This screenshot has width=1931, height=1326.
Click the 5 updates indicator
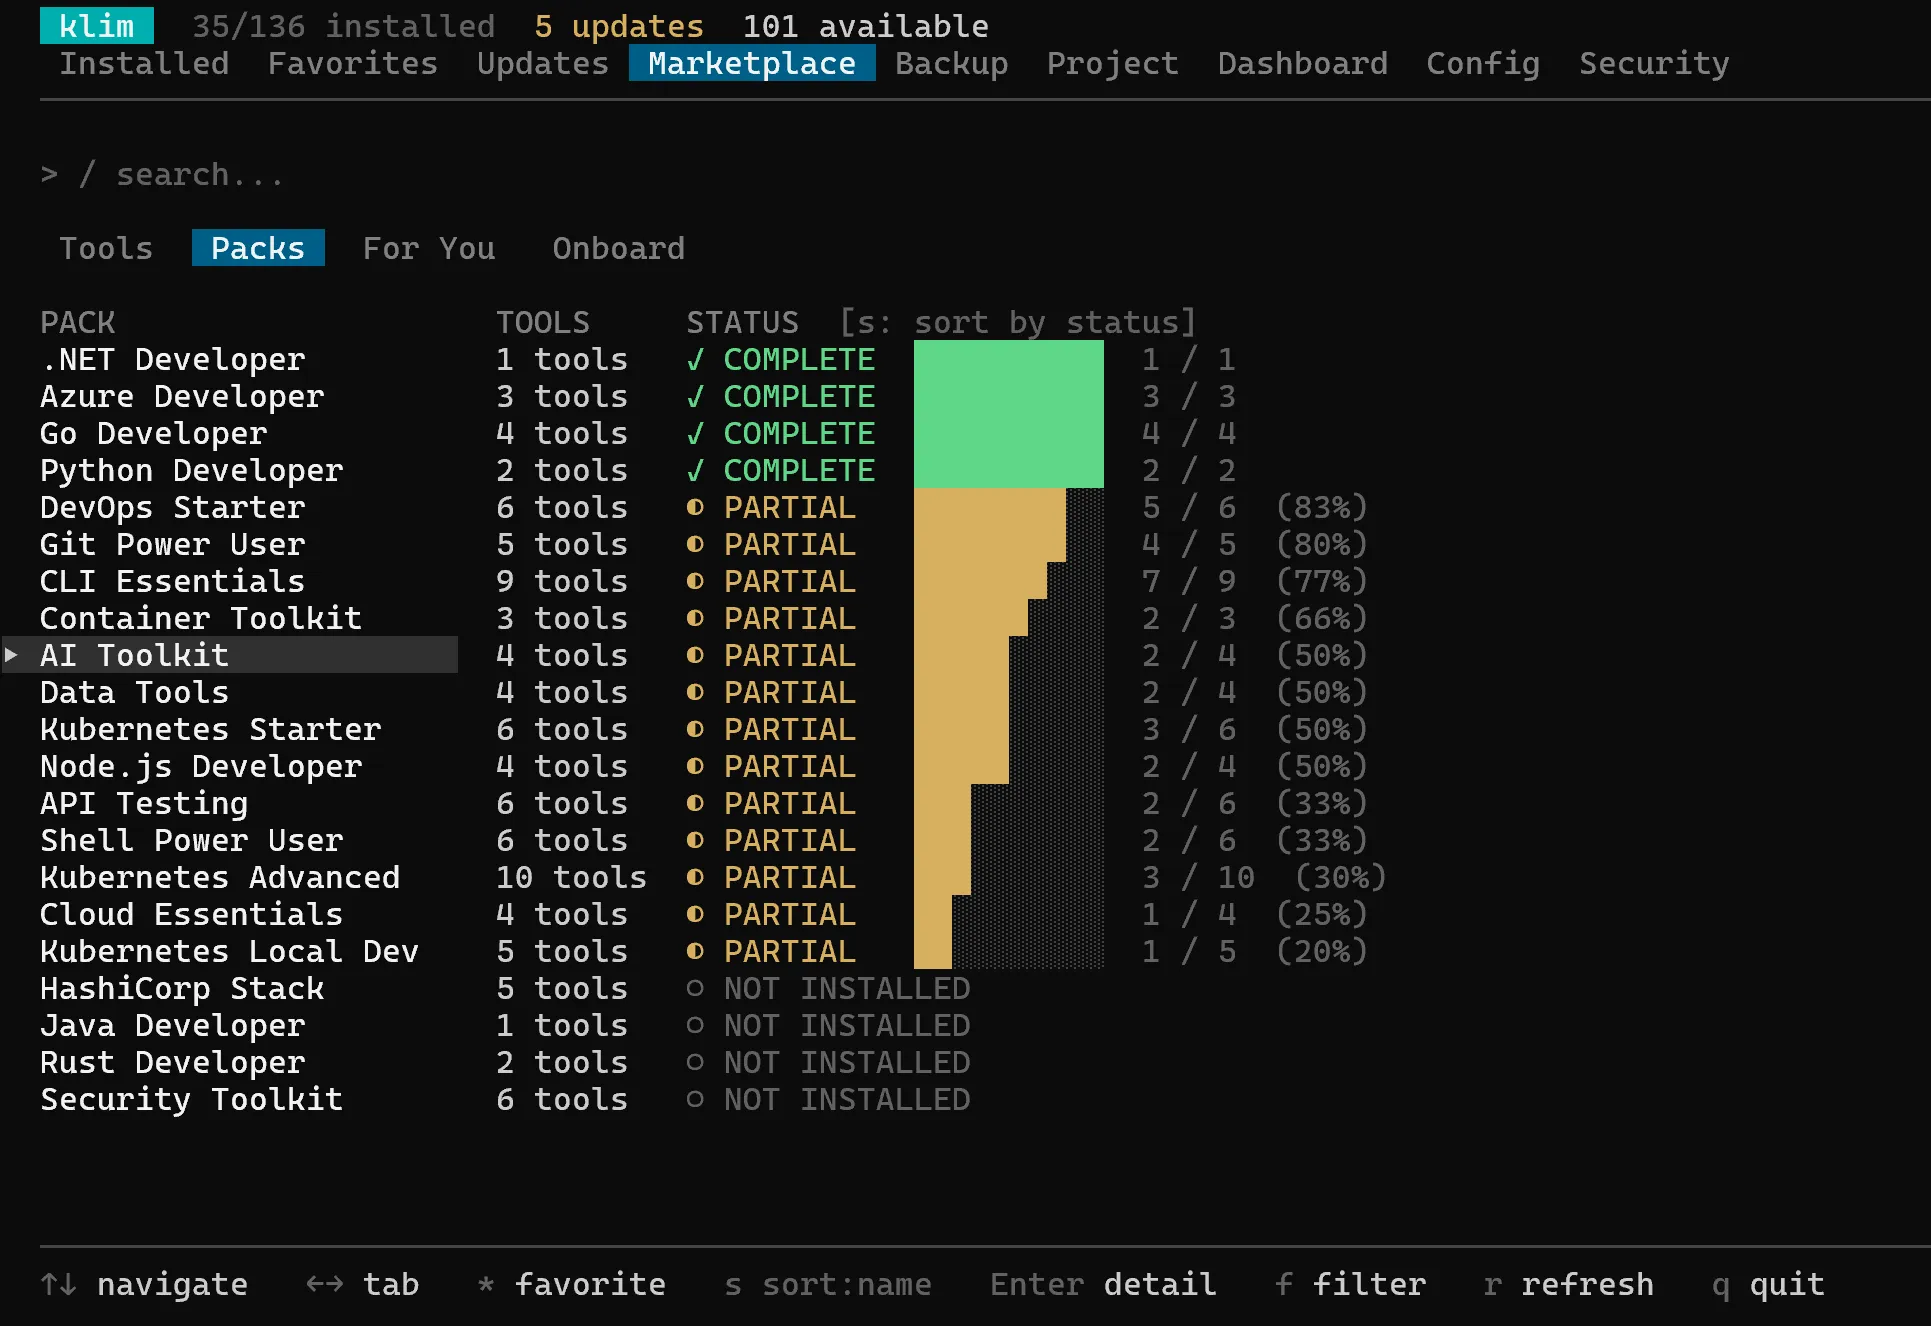click(619, 26)
